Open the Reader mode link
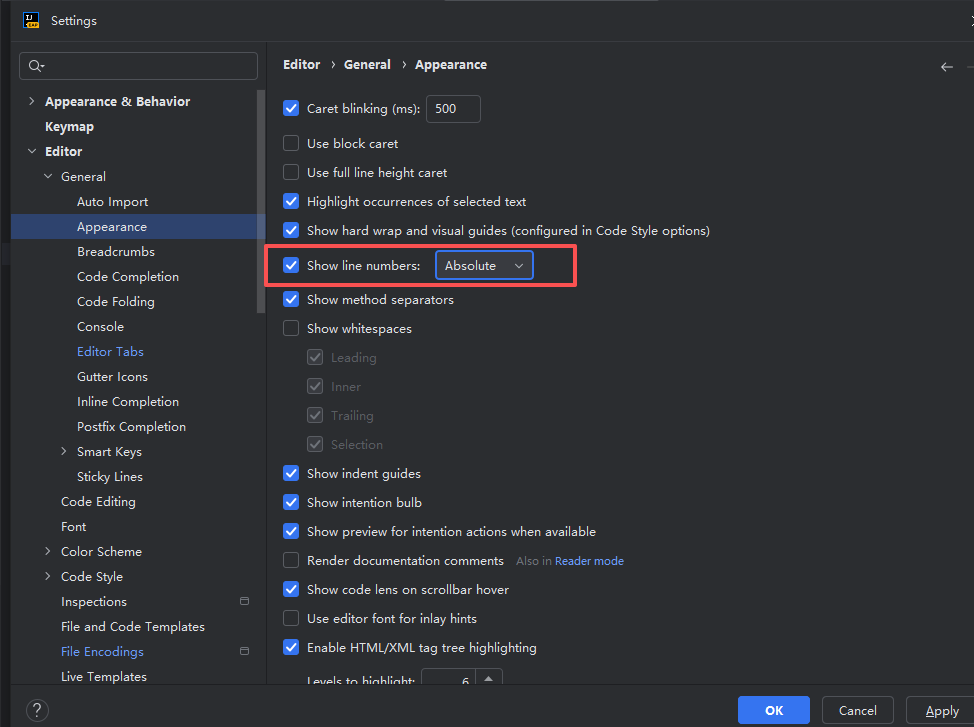Viewport: 974px width, 727px height. coord(589,561)
